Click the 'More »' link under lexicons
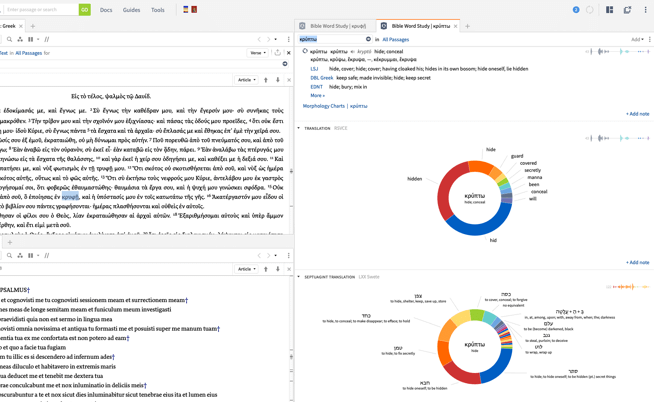Viewport: 654px width, 402px height. point(317,95)
